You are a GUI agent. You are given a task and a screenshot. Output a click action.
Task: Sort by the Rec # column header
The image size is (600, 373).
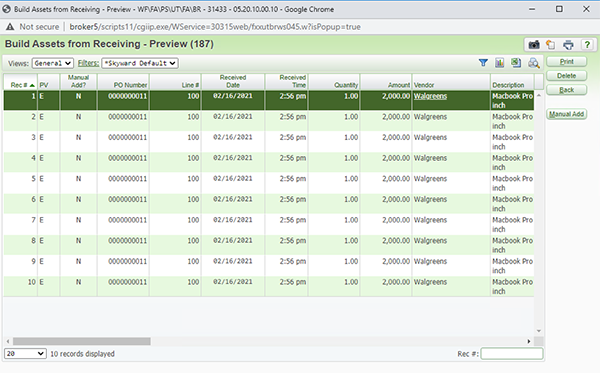click(21, 85)
